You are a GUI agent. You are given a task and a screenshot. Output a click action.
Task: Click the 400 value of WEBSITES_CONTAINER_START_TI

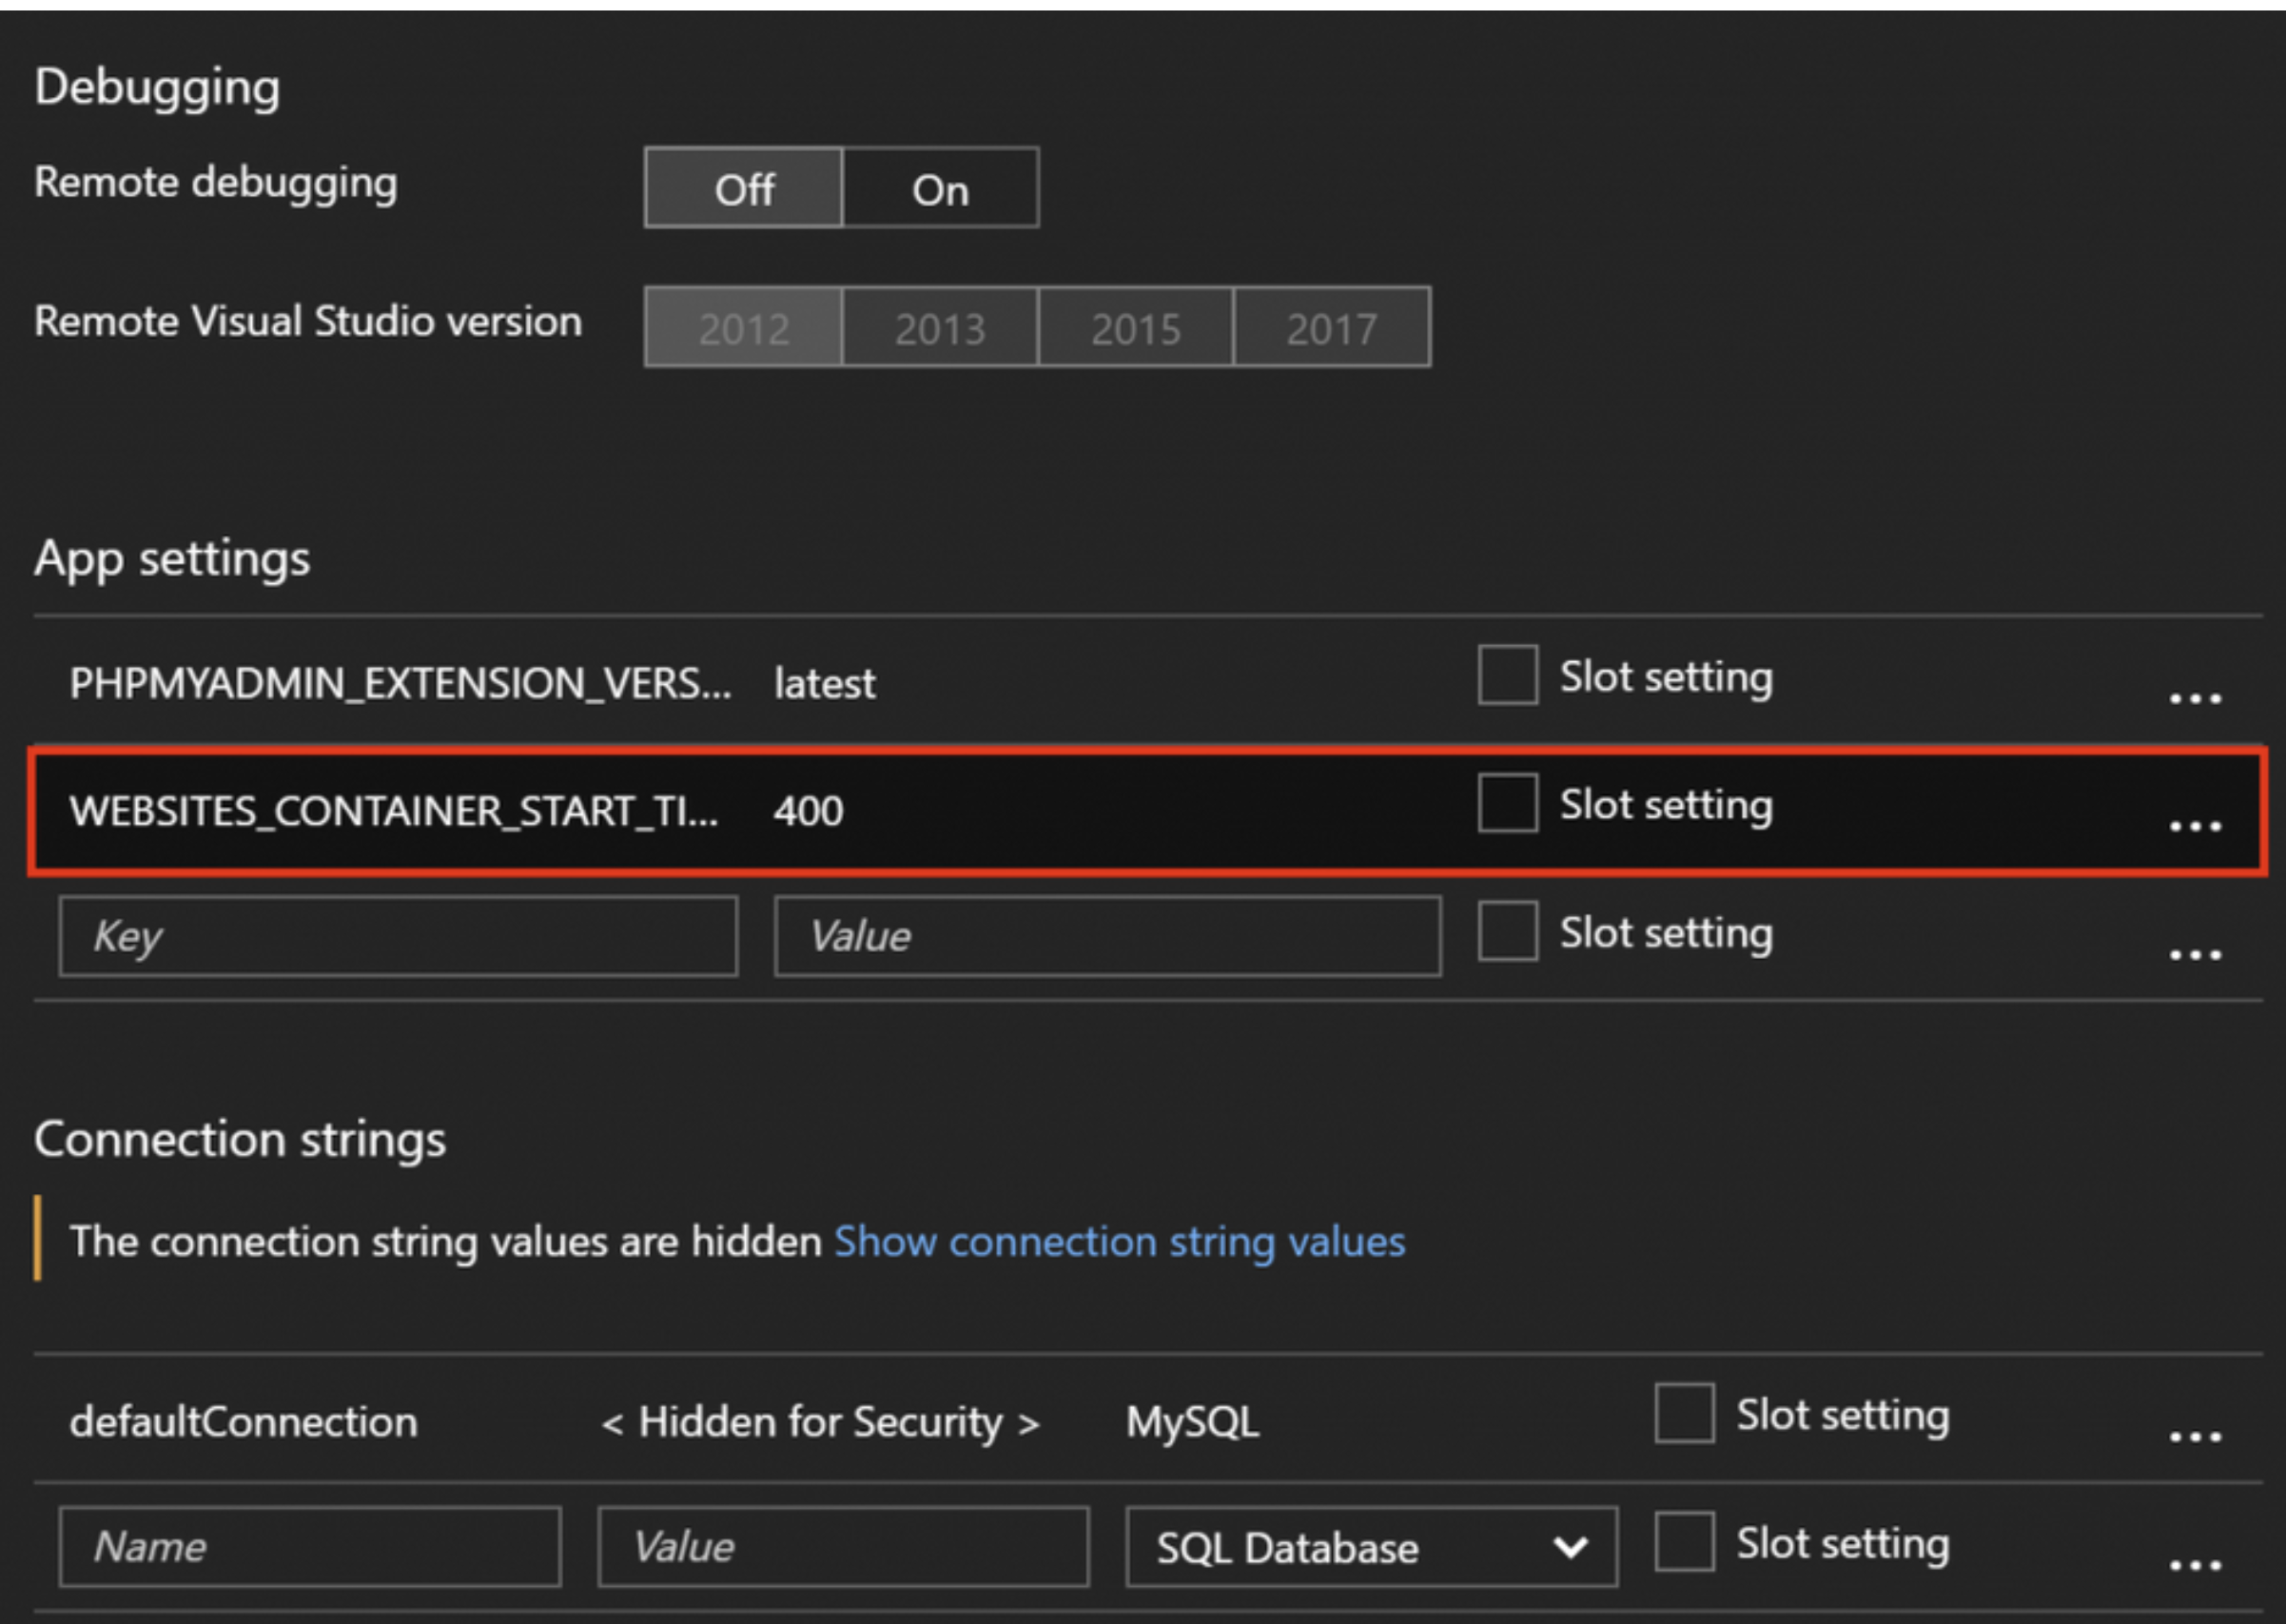[x=808, y=811]
